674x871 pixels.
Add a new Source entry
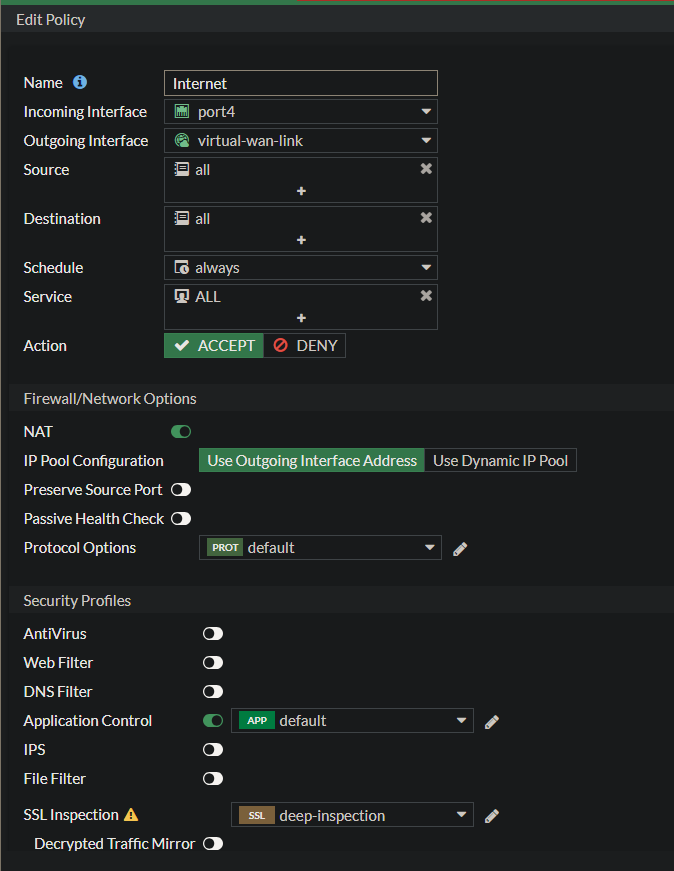click(x=301, y=191)
